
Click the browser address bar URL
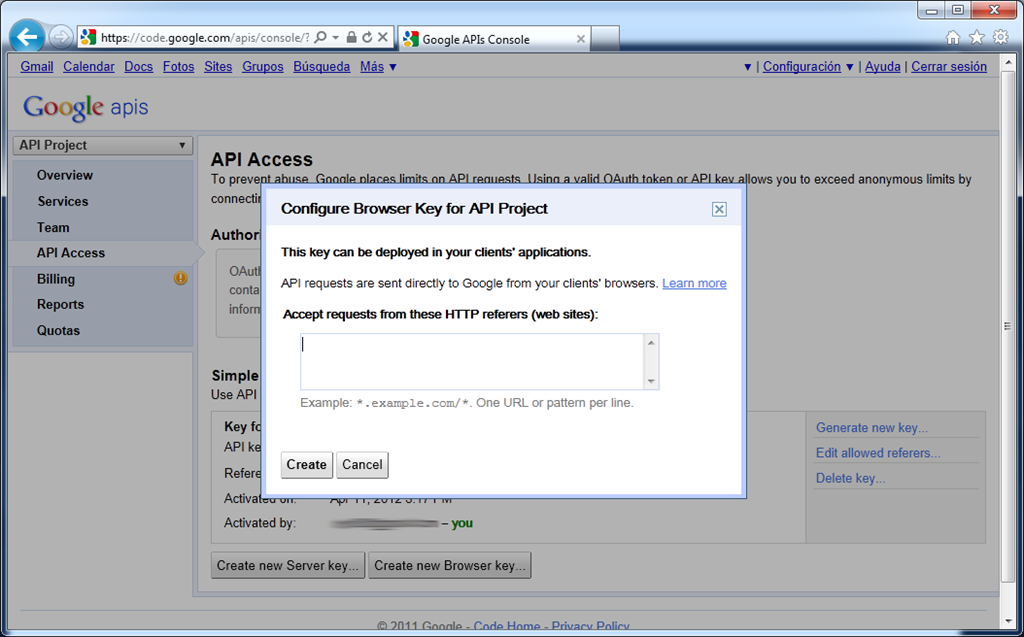point(205,37)
